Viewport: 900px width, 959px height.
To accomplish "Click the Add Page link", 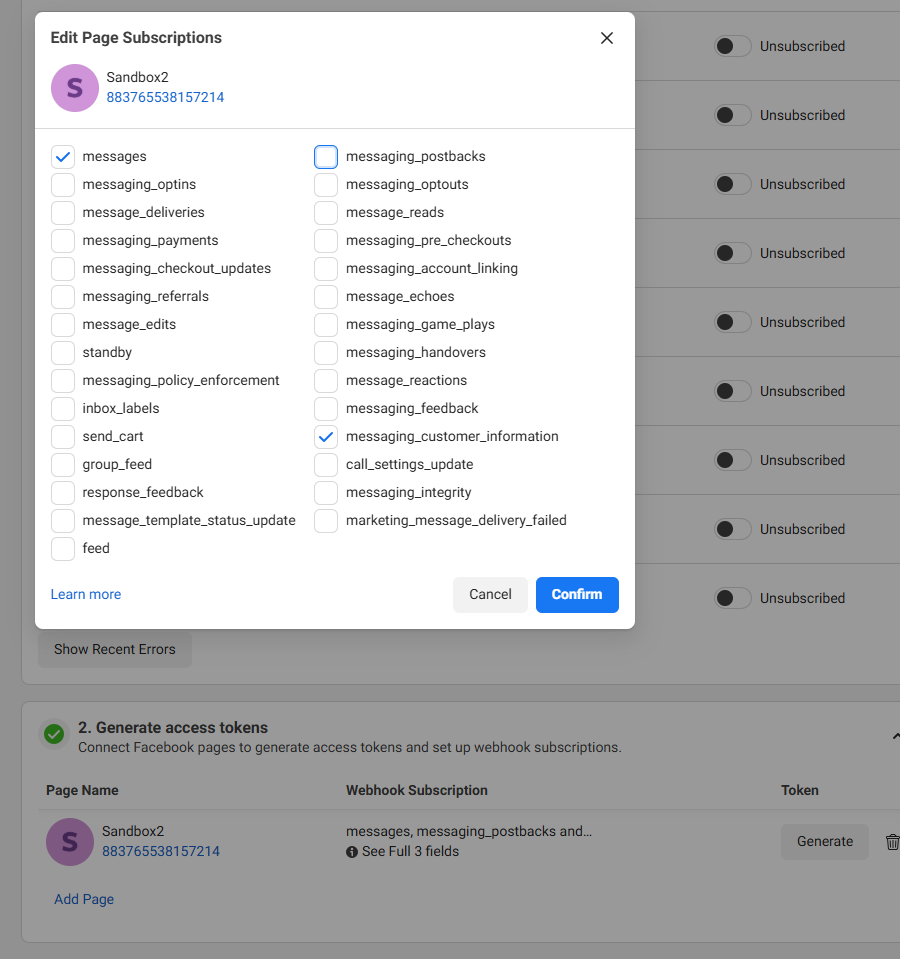I will [x=84, y=899].
